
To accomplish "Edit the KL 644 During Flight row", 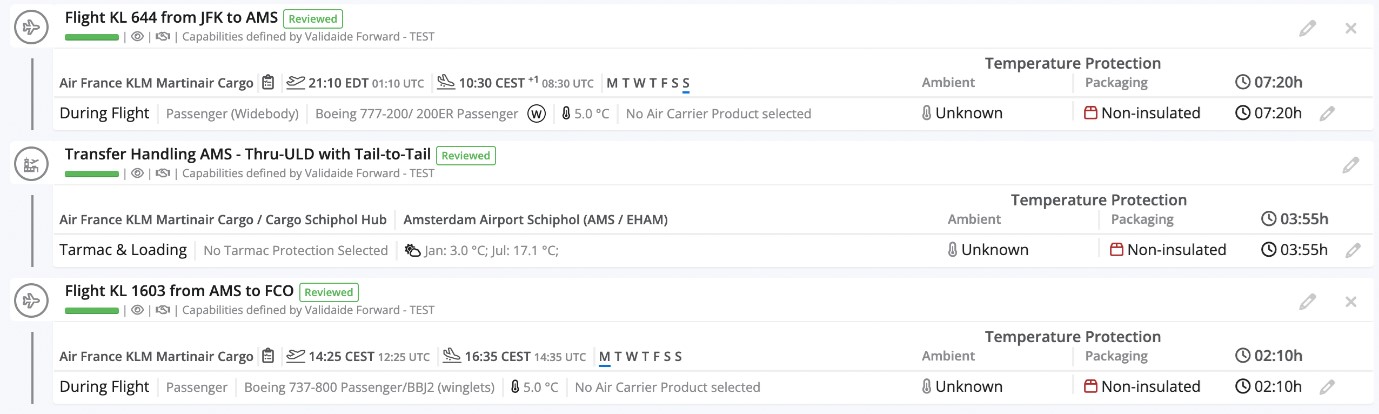I will 1327,114.
